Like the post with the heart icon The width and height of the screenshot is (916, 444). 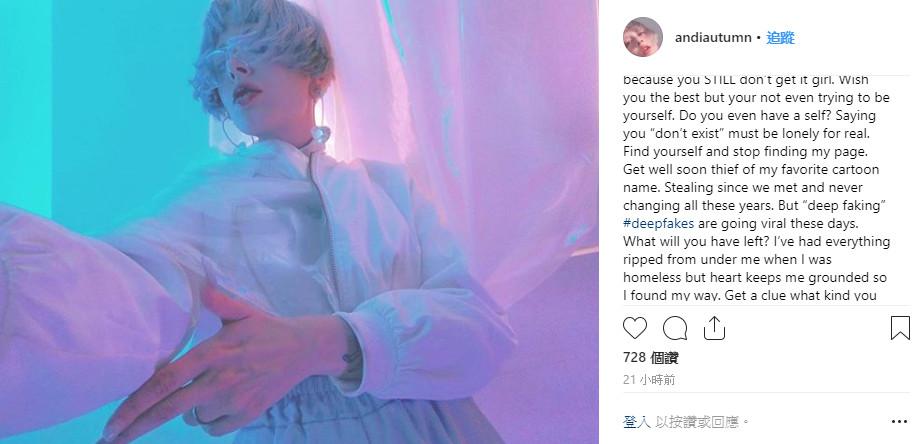click(634, 328)
